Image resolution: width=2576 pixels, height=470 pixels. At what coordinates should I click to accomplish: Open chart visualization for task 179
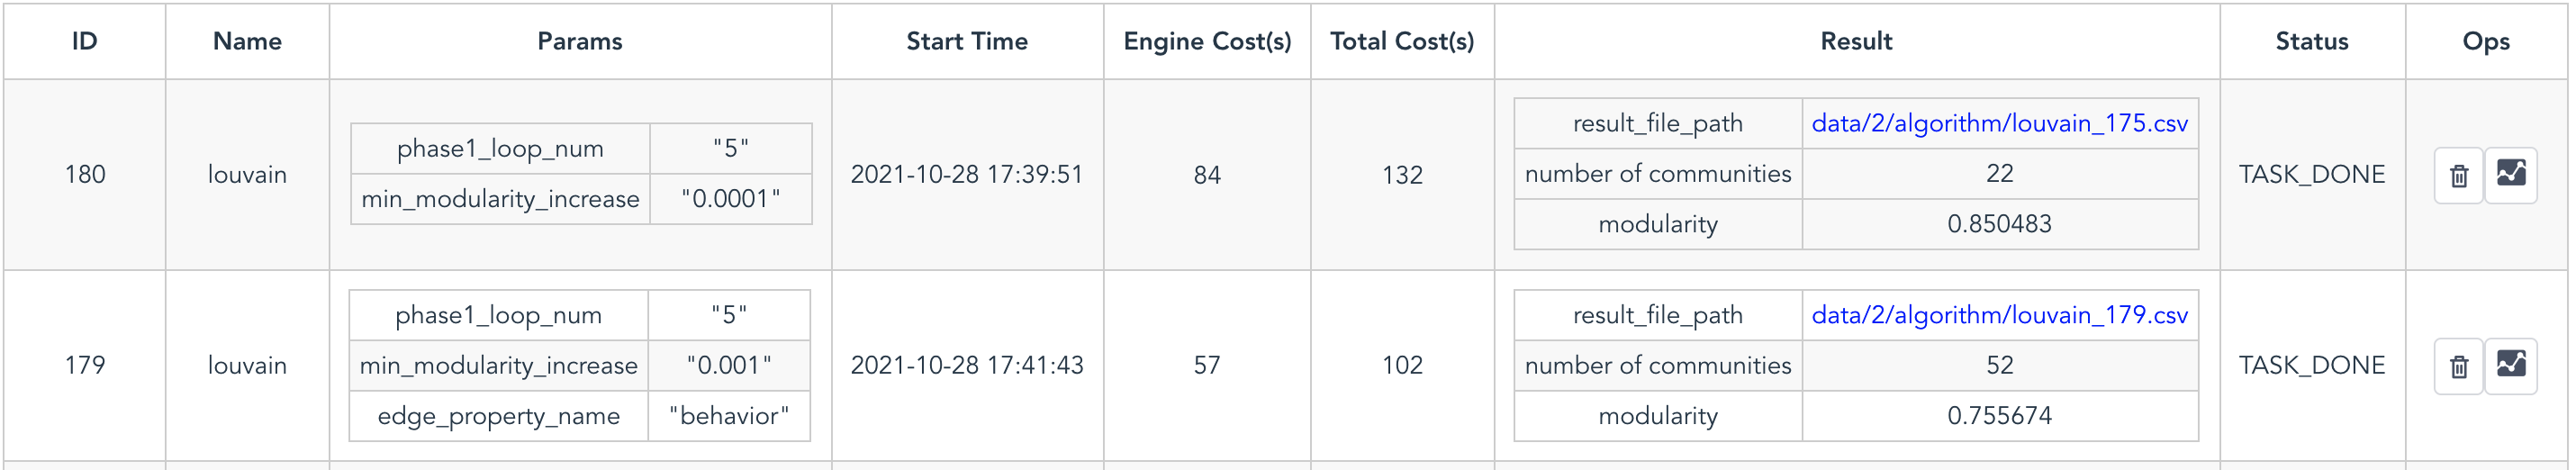(x=2511, y=366)
